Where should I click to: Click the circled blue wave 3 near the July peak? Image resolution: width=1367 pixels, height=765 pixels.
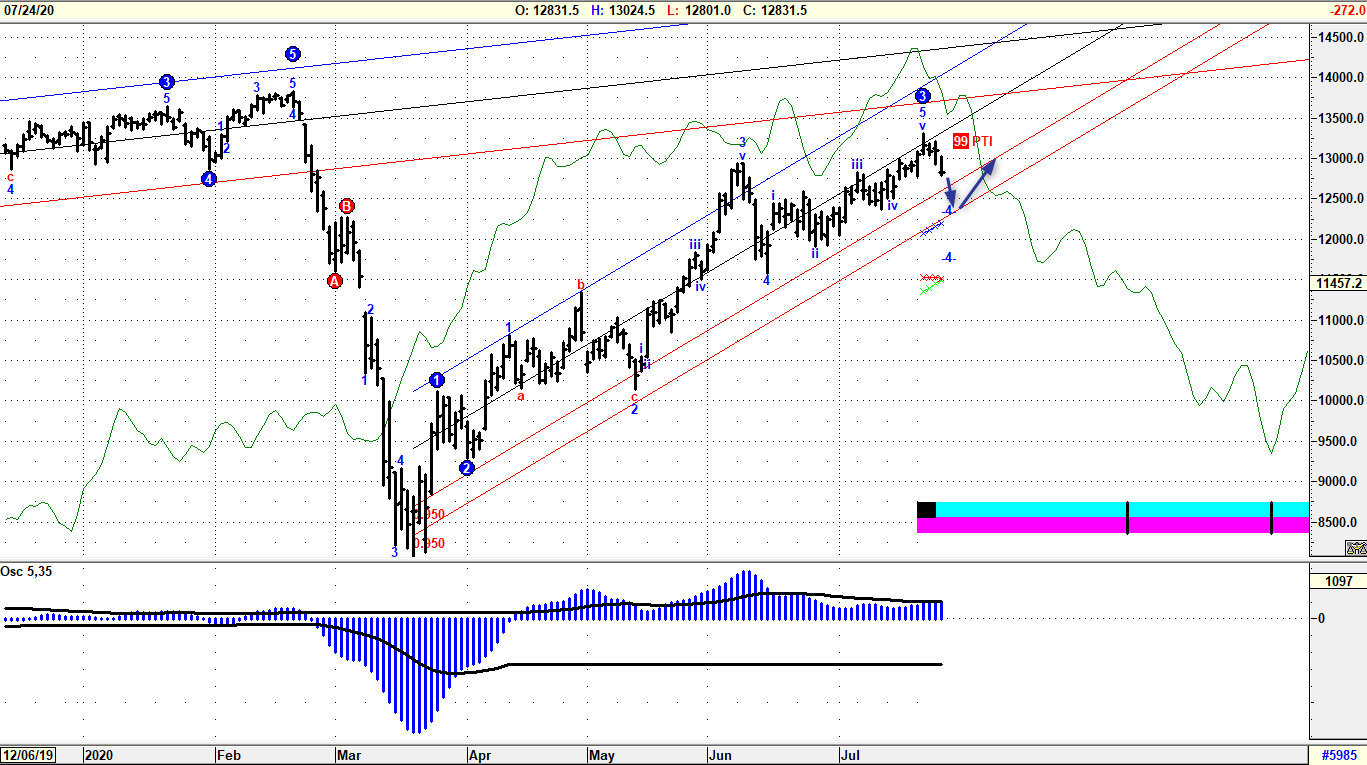[922, 96]
